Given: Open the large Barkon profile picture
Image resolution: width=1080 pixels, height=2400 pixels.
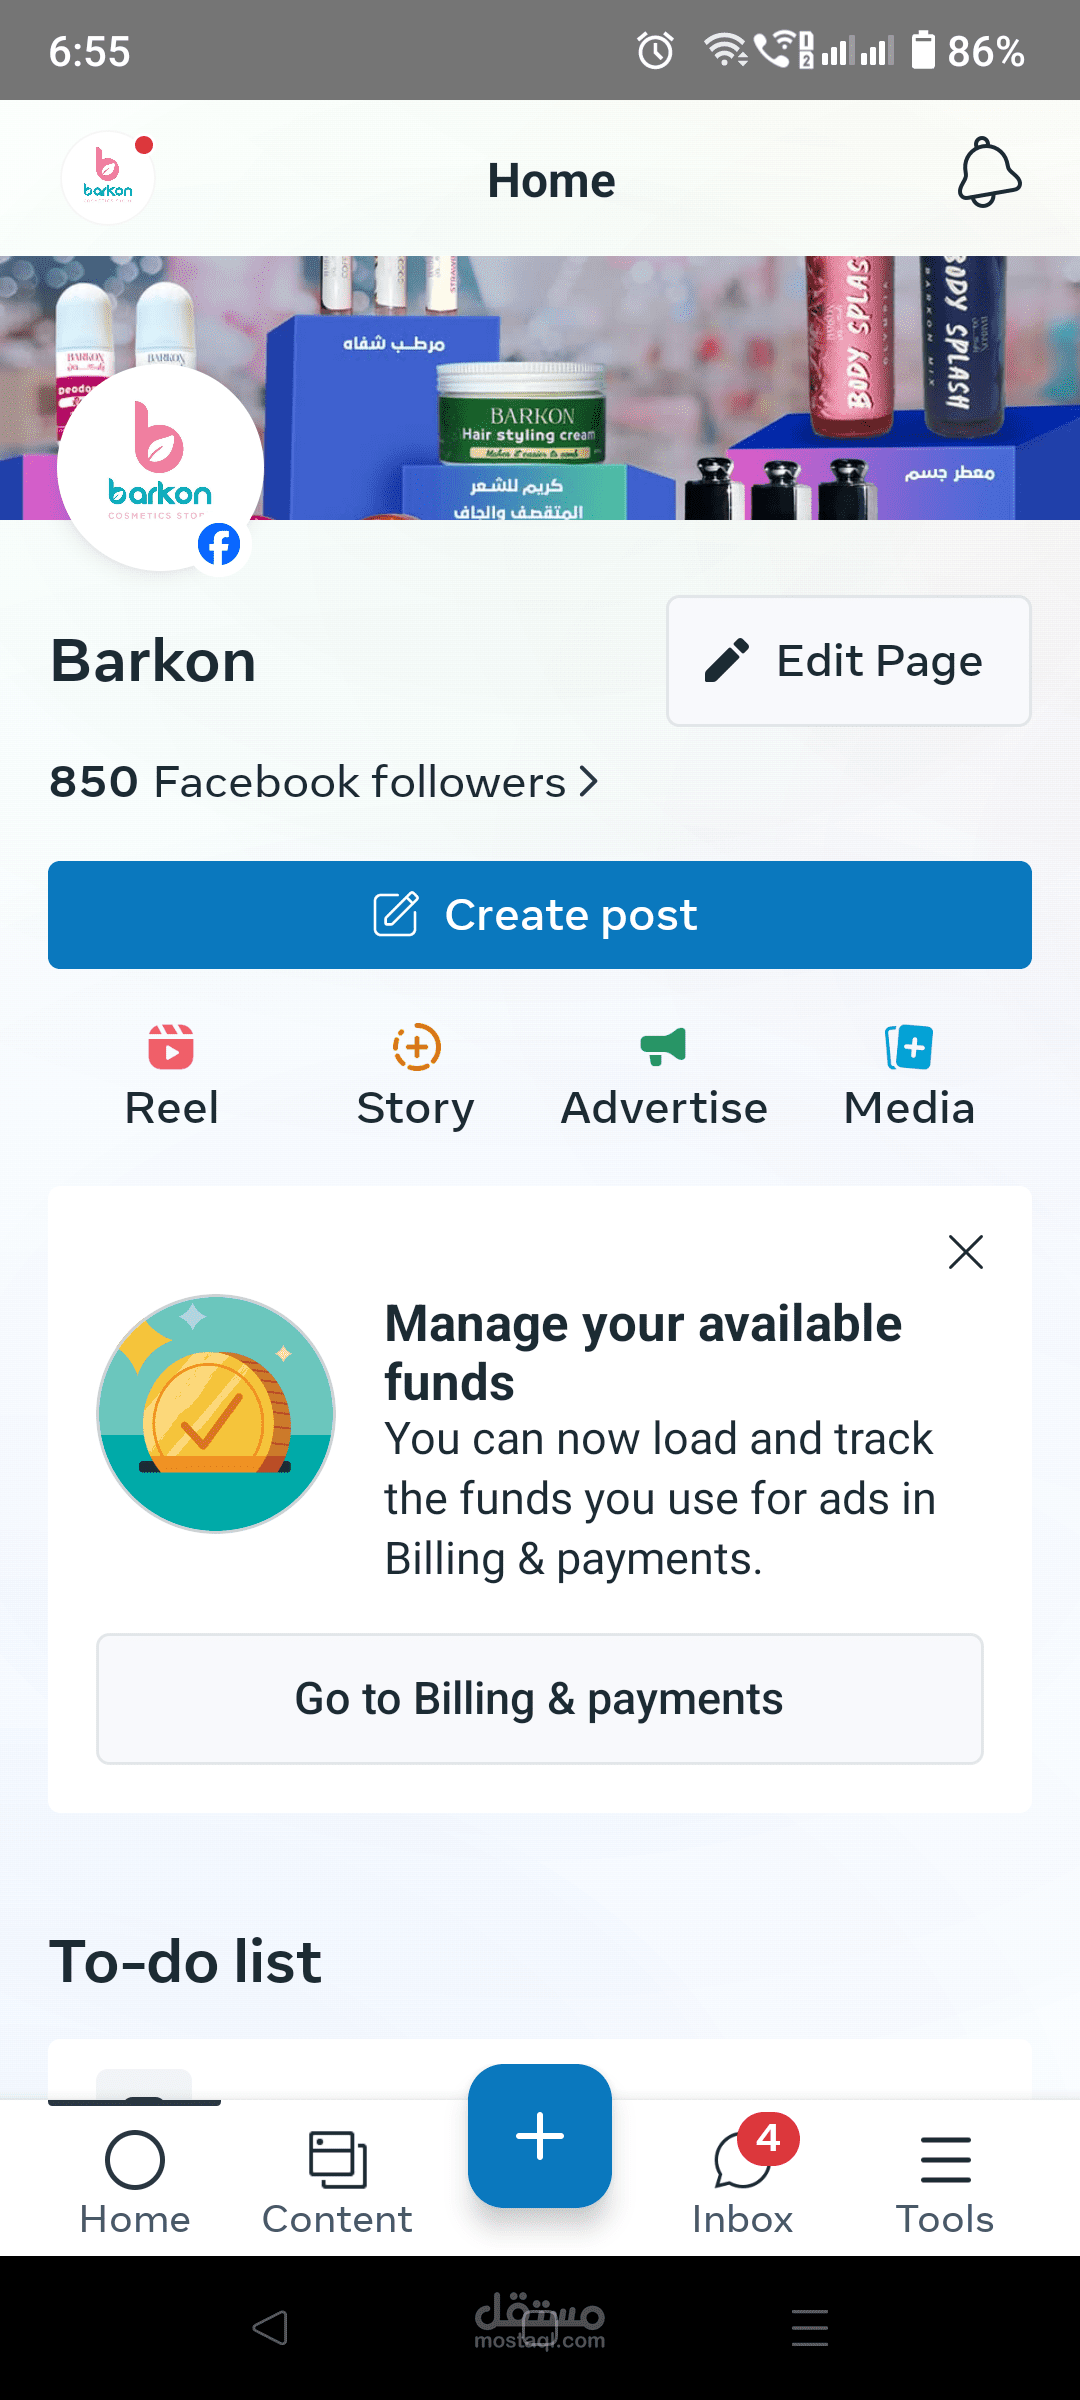Looking at the screenshot, I should (160, 467).
